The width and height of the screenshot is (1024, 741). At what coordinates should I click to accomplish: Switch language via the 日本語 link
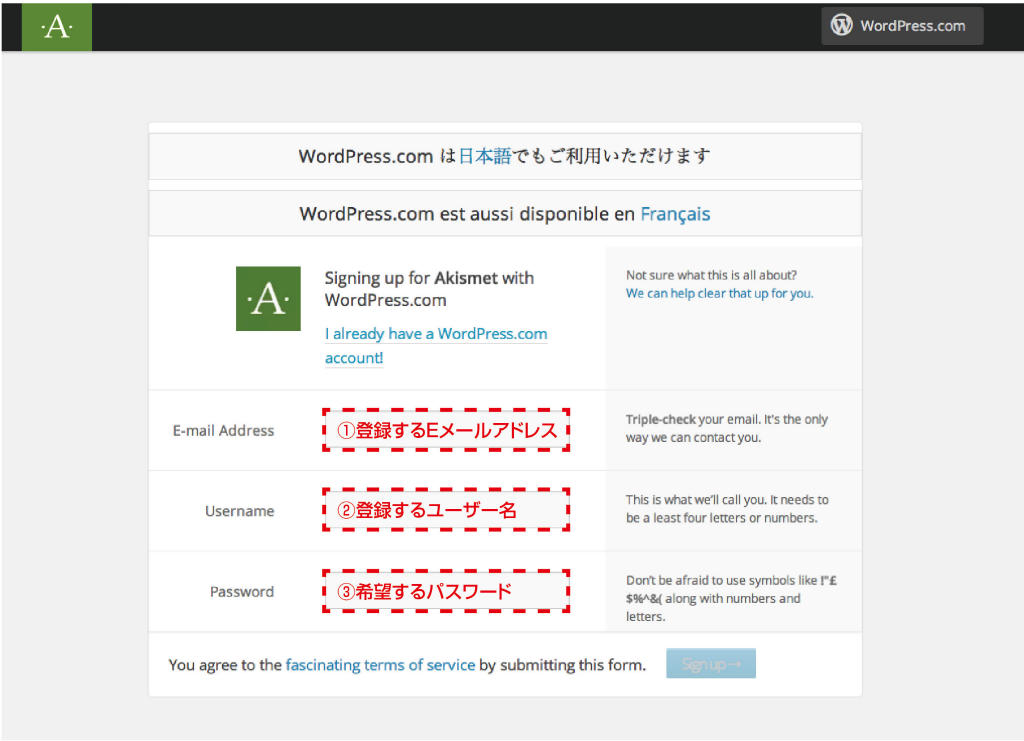[x=485, y=156]
